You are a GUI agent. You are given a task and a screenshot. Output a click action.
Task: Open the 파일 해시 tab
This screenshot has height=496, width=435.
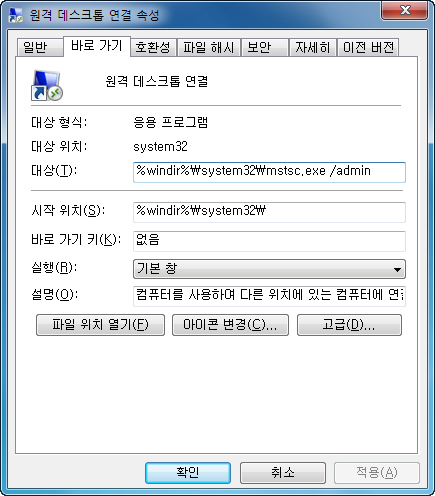click(209, 47)
